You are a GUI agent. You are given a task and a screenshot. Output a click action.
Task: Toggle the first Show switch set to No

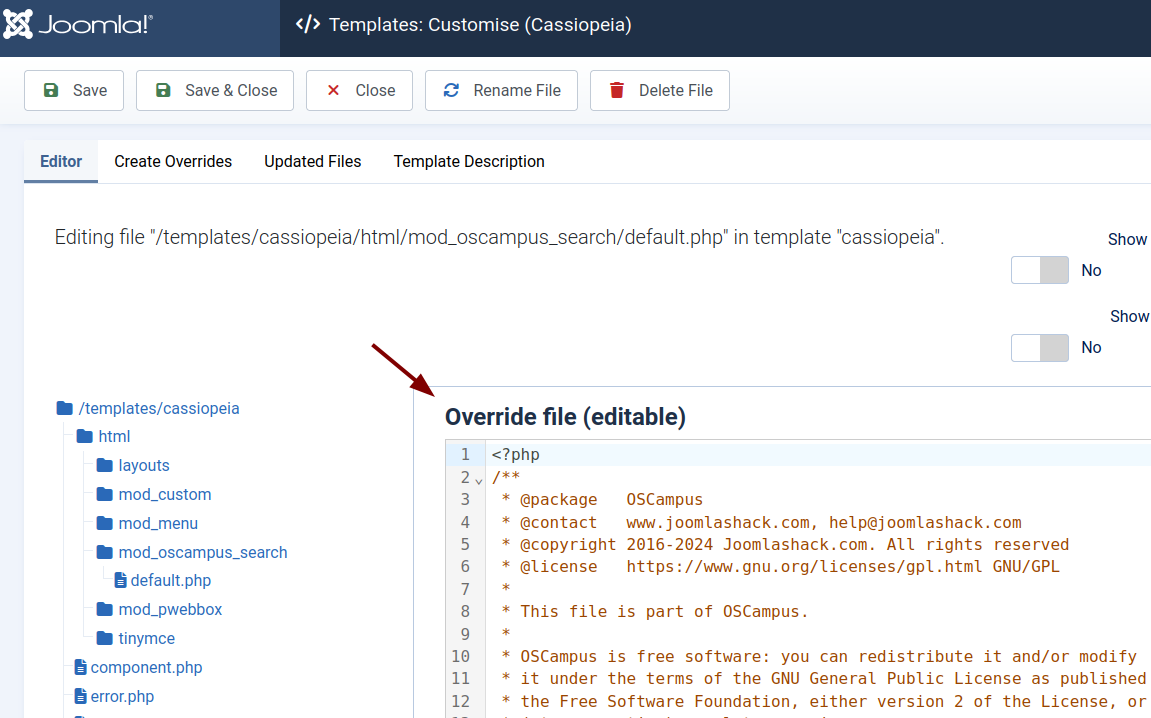click(x=1039, y=270)
